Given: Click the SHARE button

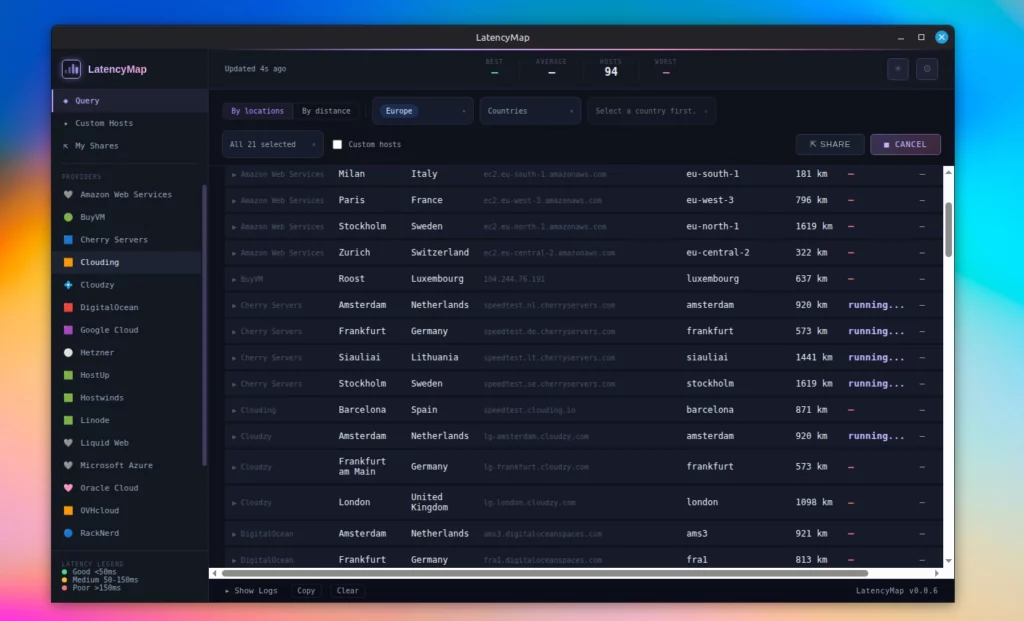Looking at the screenshot, I should pyautogui.click(x=830, y=144).
